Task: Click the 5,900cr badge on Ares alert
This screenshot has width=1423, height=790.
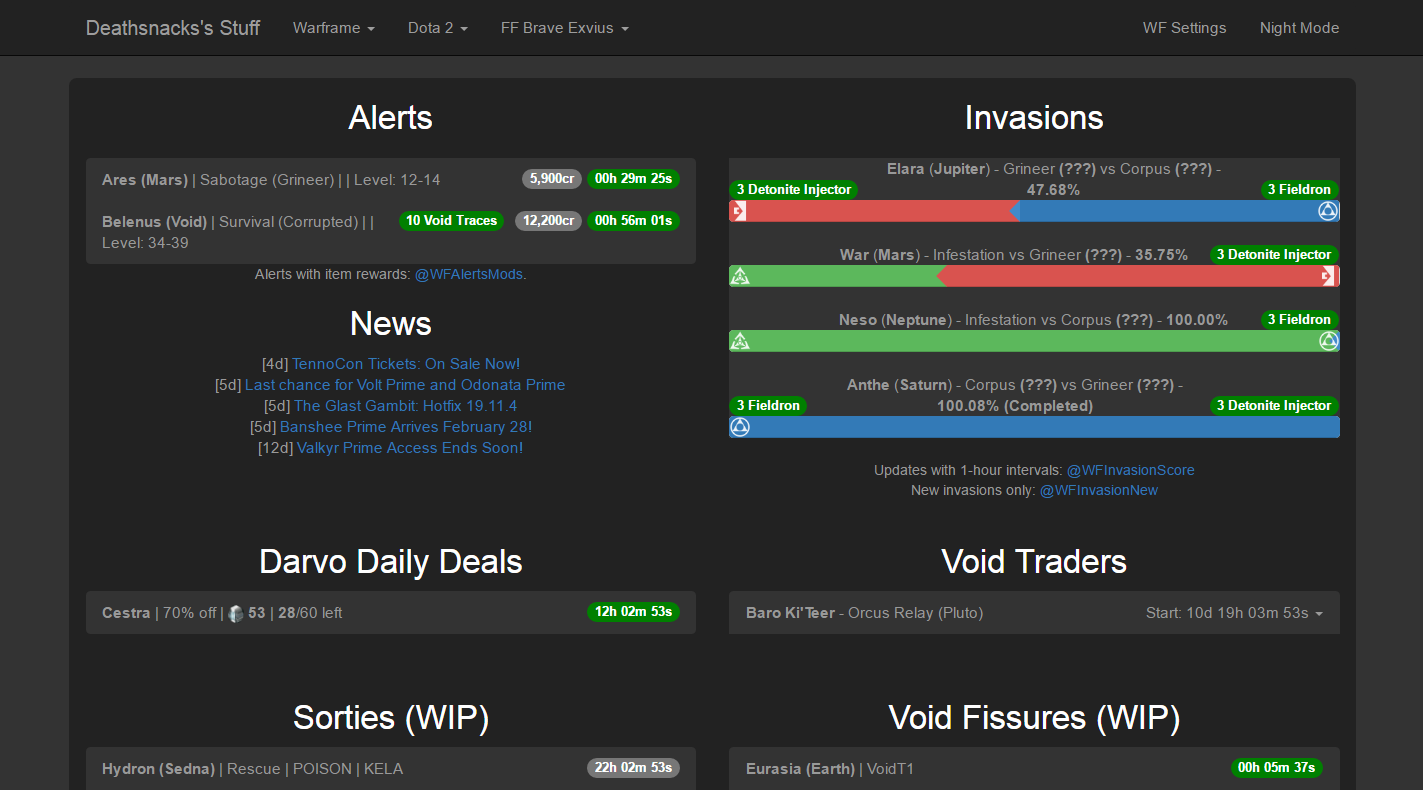Action: coord(552,179)
